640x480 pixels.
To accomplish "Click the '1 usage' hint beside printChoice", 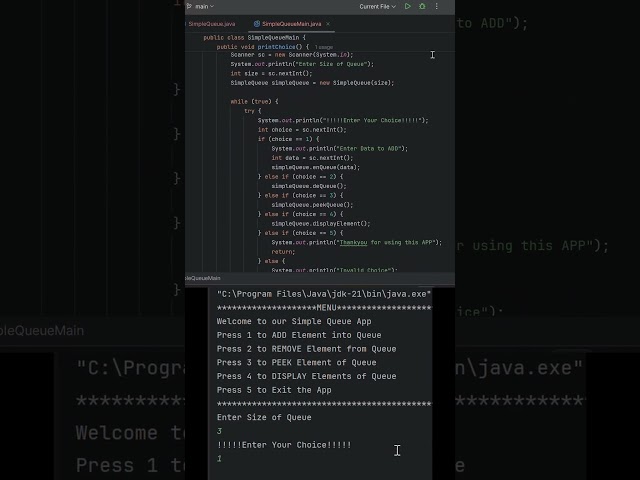I will pos(324,47).
